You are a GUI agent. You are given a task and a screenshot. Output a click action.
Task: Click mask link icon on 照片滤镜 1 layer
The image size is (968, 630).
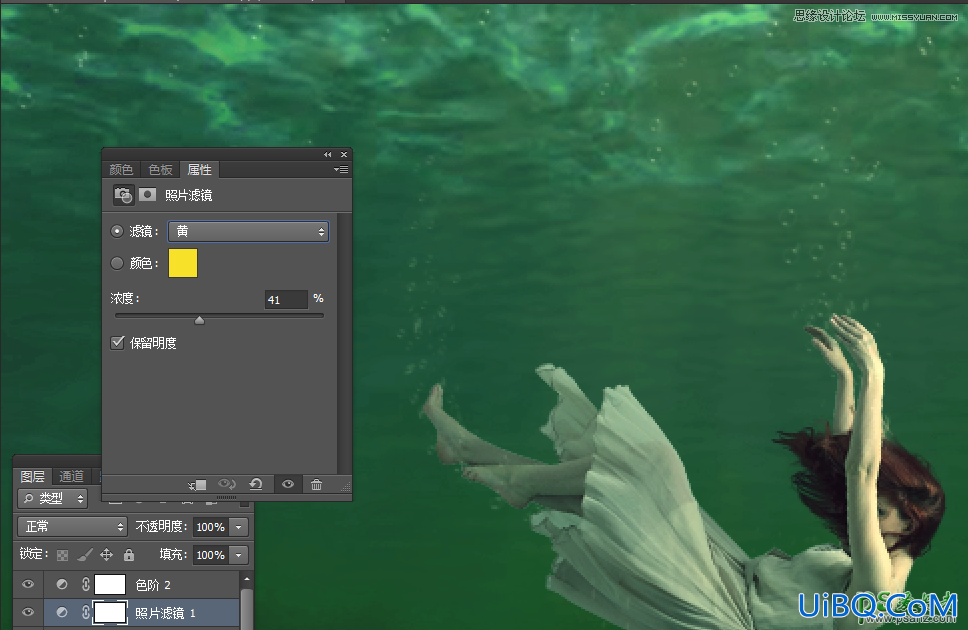[86, 612]
